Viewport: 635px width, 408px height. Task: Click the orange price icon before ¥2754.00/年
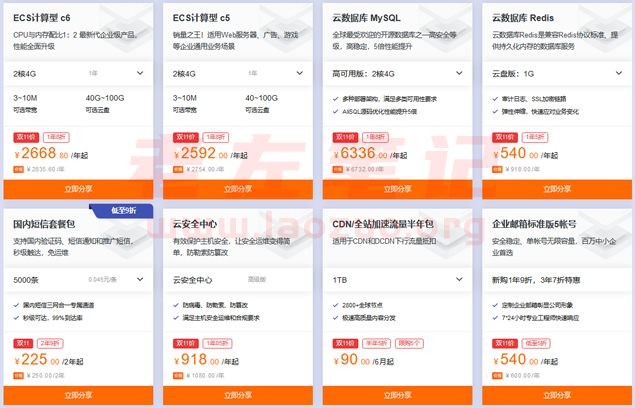[178, 169]
